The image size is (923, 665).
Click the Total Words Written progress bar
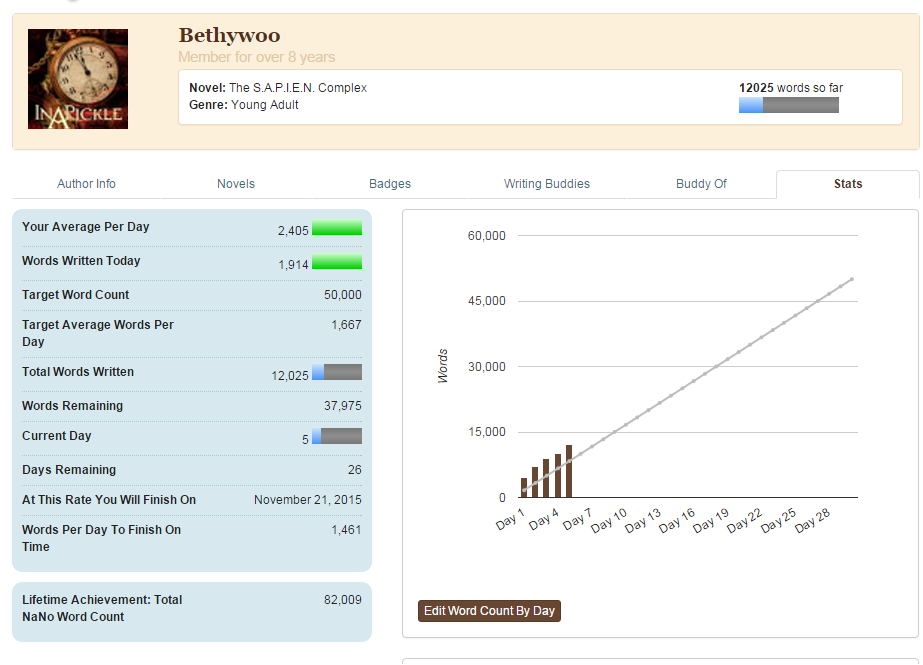point(336,372)
